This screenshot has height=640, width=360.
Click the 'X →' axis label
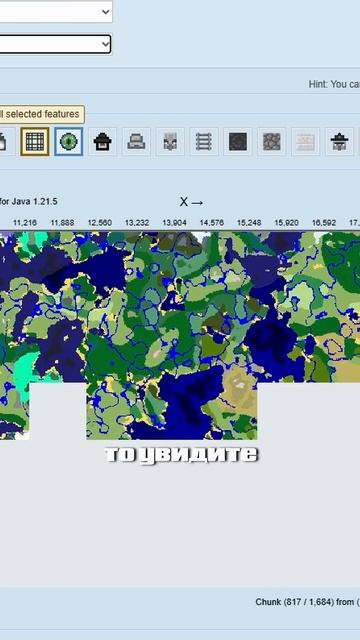191,202
